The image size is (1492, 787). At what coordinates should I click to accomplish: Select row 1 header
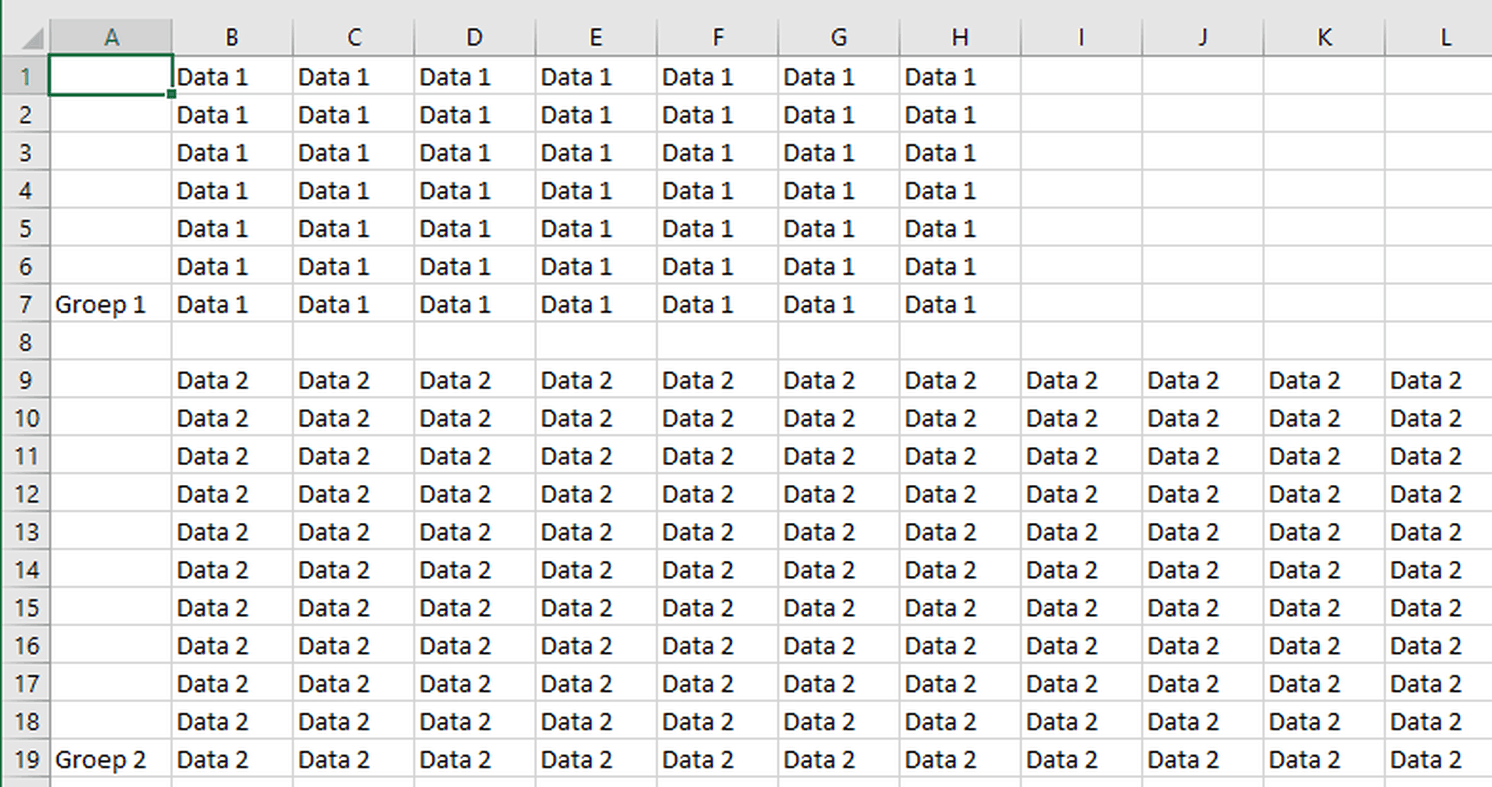point(25,77)
